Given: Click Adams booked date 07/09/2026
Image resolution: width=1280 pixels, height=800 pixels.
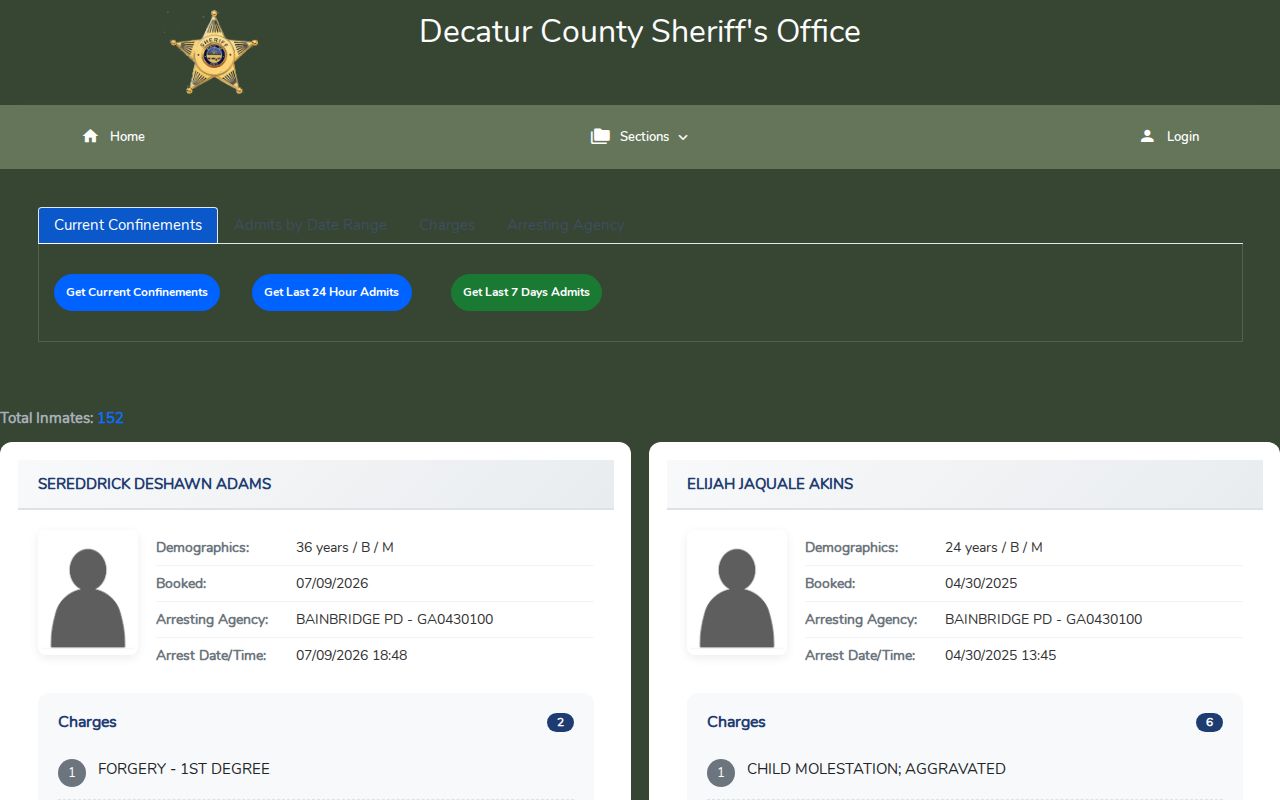Looking at the screenshot, I should pos(332,583).
